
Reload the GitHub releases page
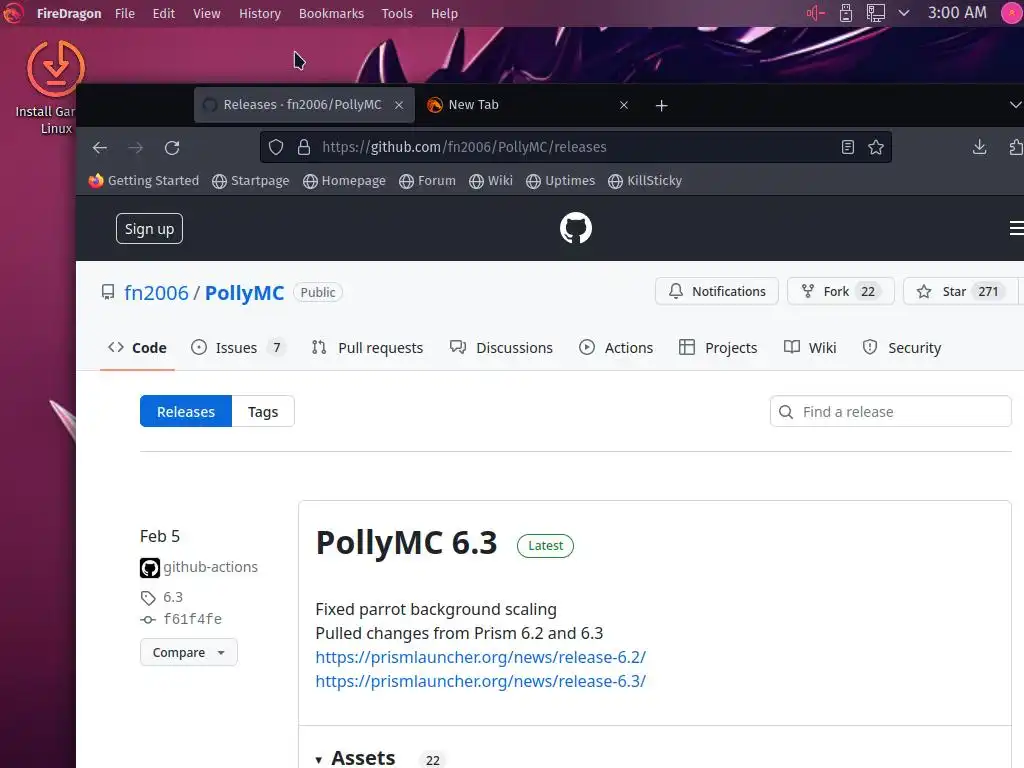coord(172,148)
